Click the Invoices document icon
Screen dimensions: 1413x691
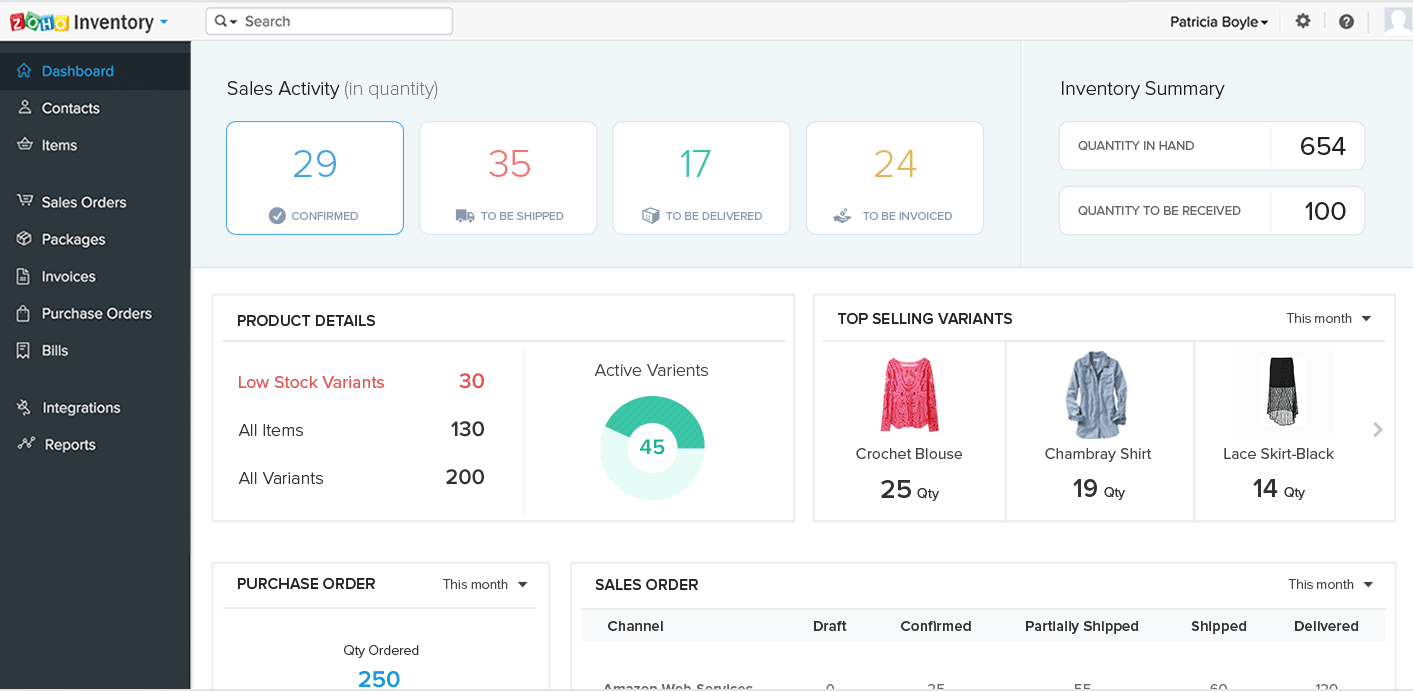click(x=23, y=276)
